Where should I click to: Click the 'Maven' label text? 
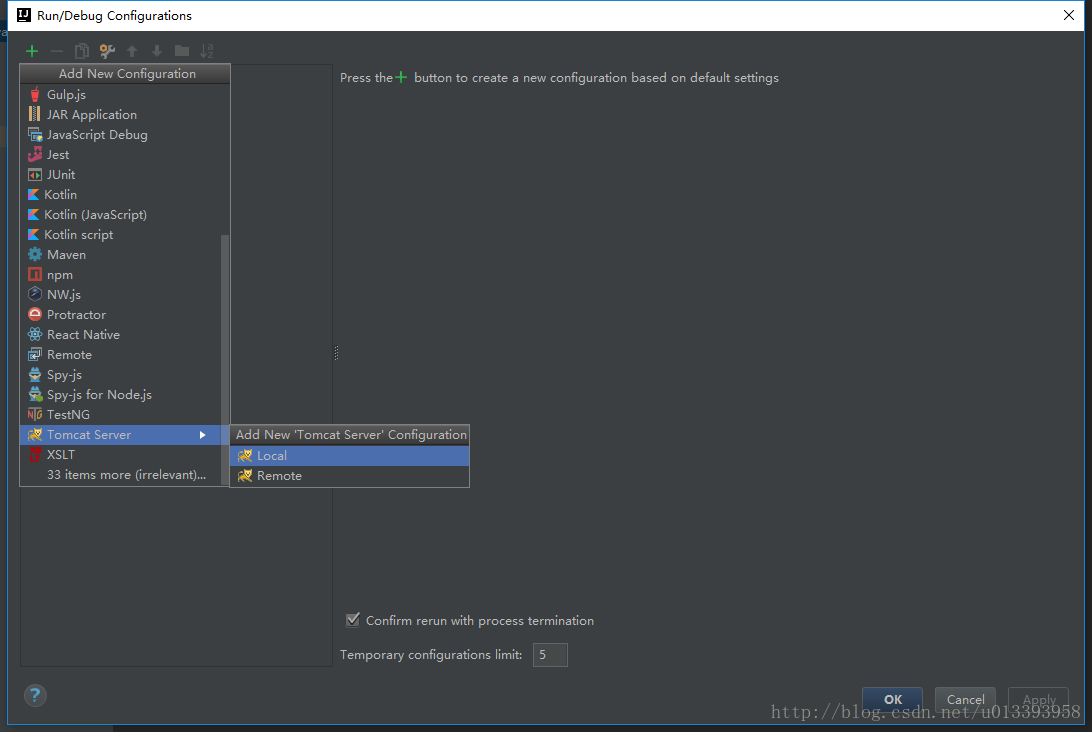[x=66, y=255]
